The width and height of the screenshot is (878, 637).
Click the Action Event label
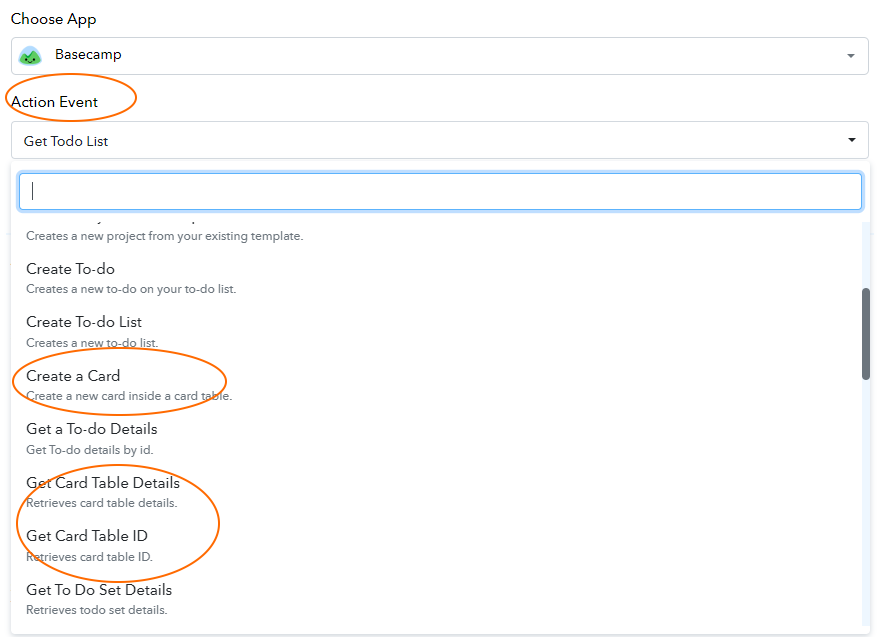coord(54,102)
